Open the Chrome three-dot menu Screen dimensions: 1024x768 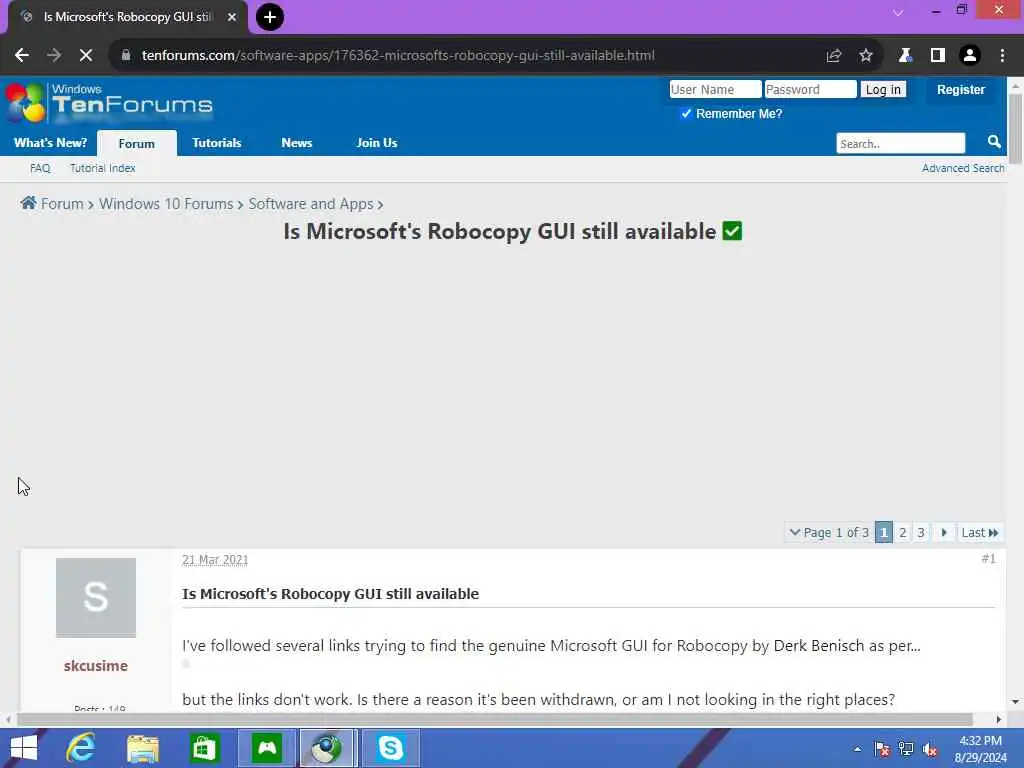coord(1002,56)
